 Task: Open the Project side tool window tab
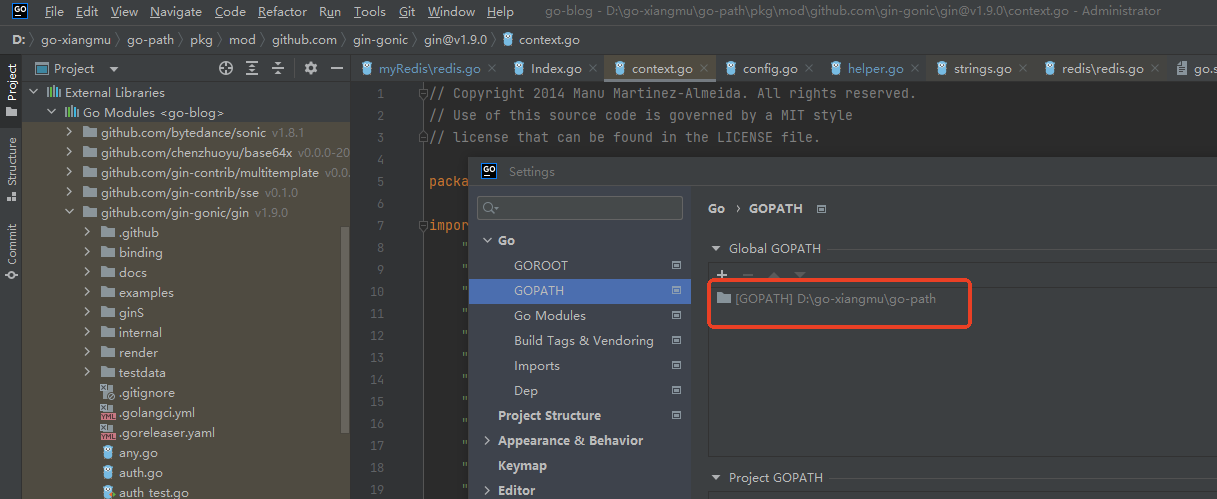point(11,90)
